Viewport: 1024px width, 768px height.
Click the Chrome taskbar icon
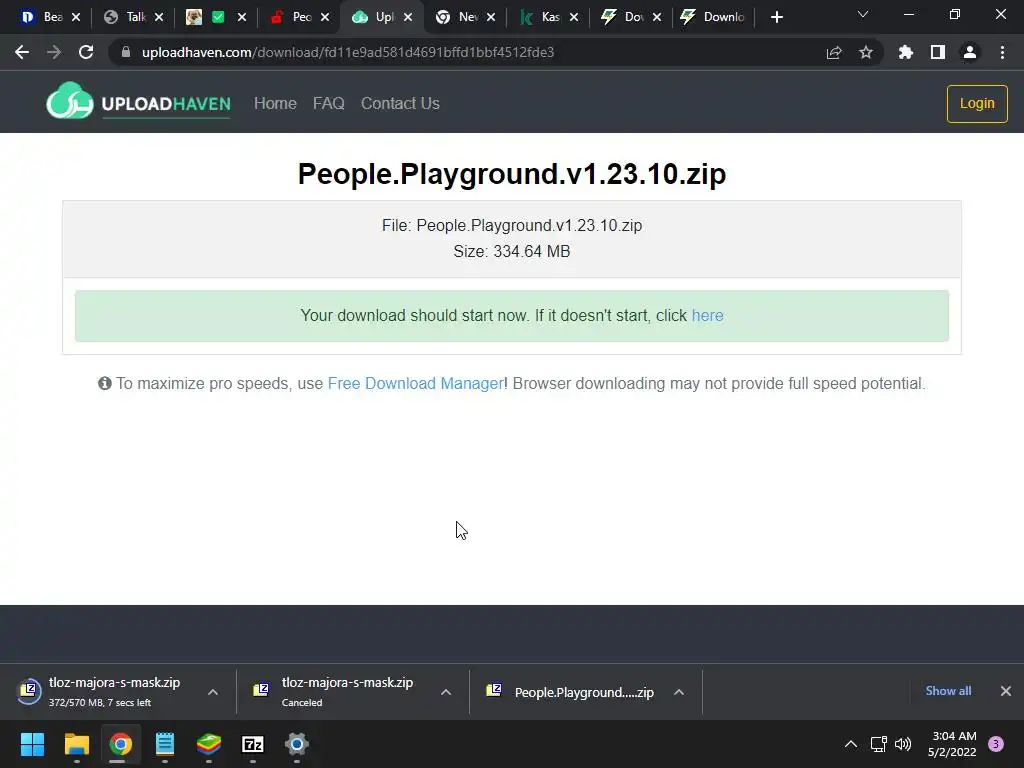tap(121, 744)
